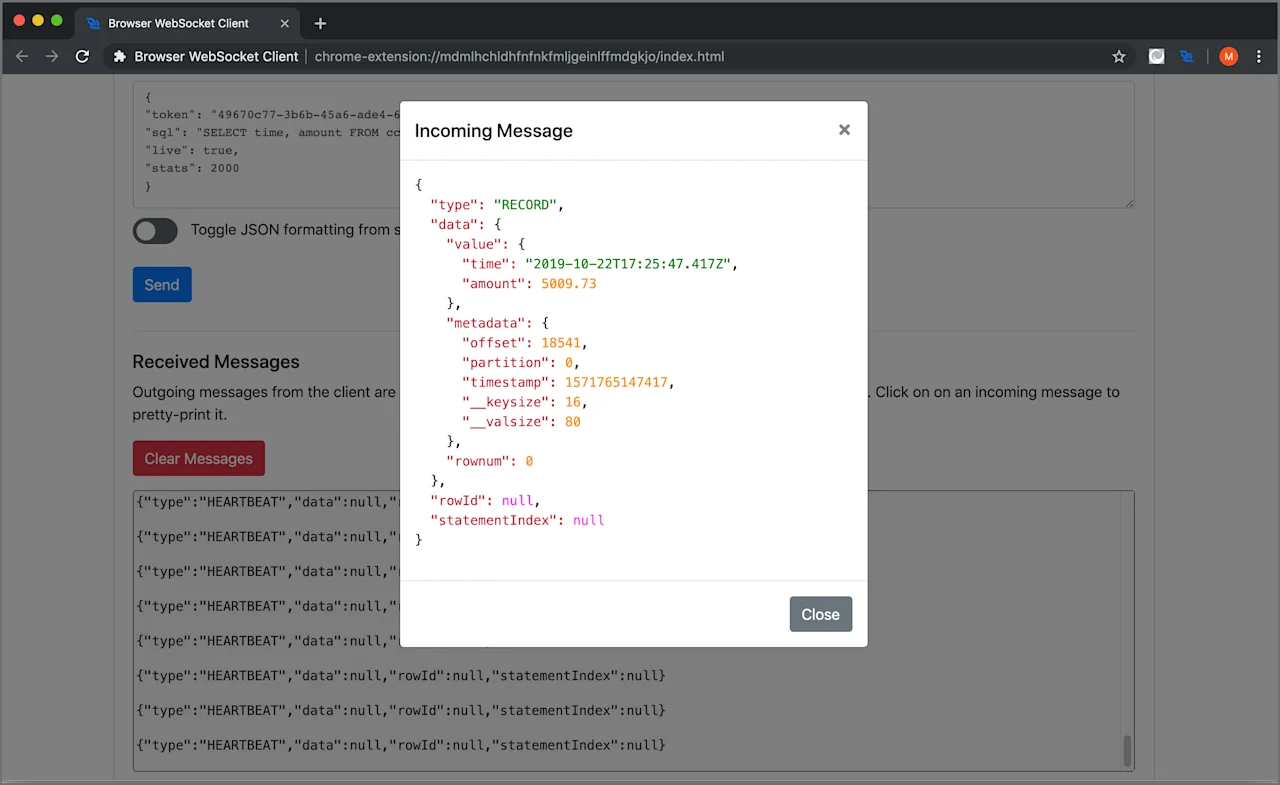Click the __keysize value 16

click(x=572, y=402)
